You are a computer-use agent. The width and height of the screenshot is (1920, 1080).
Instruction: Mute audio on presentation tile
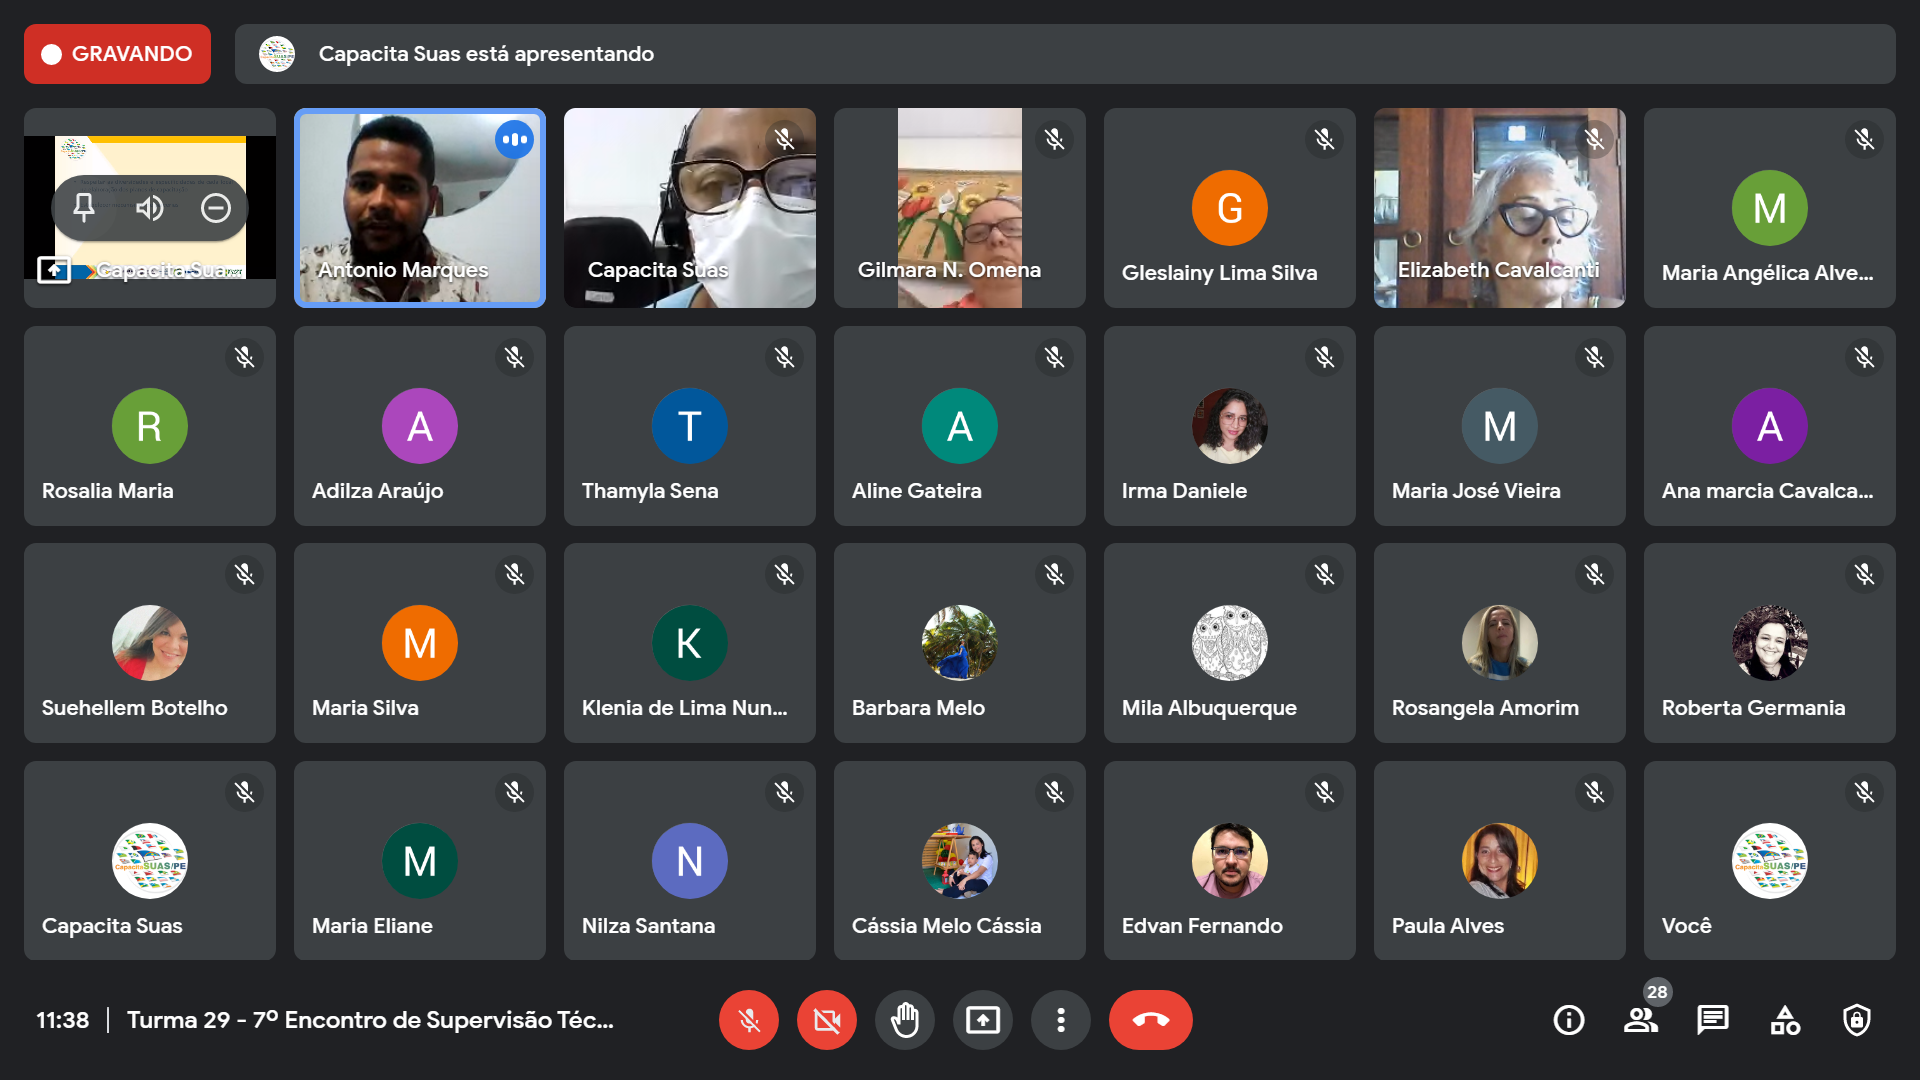pos(150,208)
